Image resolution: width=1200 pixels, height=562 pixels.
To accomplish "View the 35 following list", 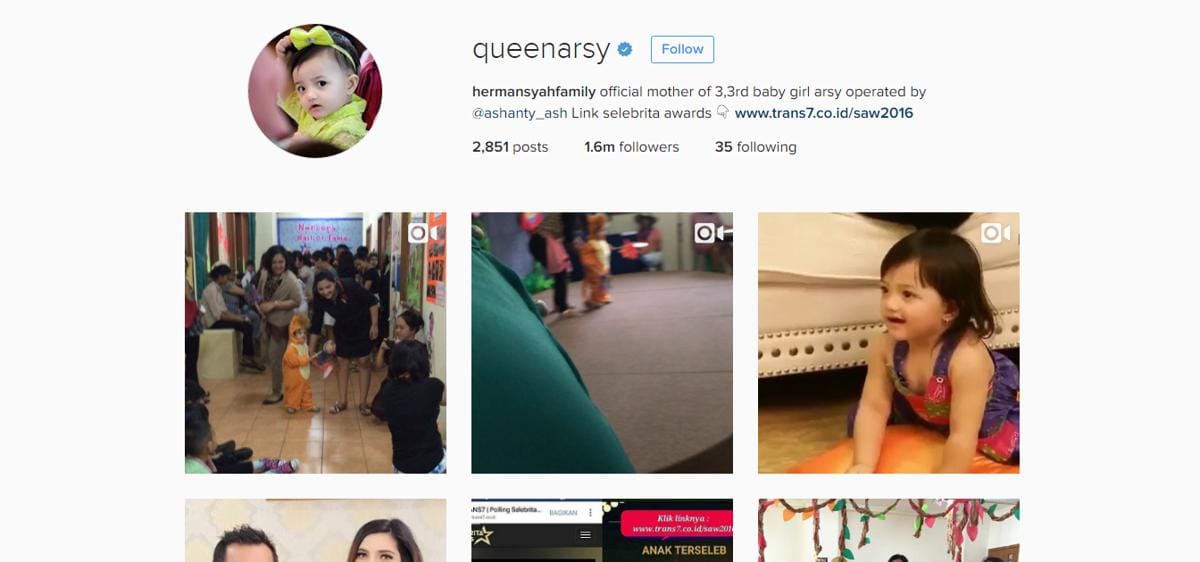I will pyautogui.click(x=756, y=147).
